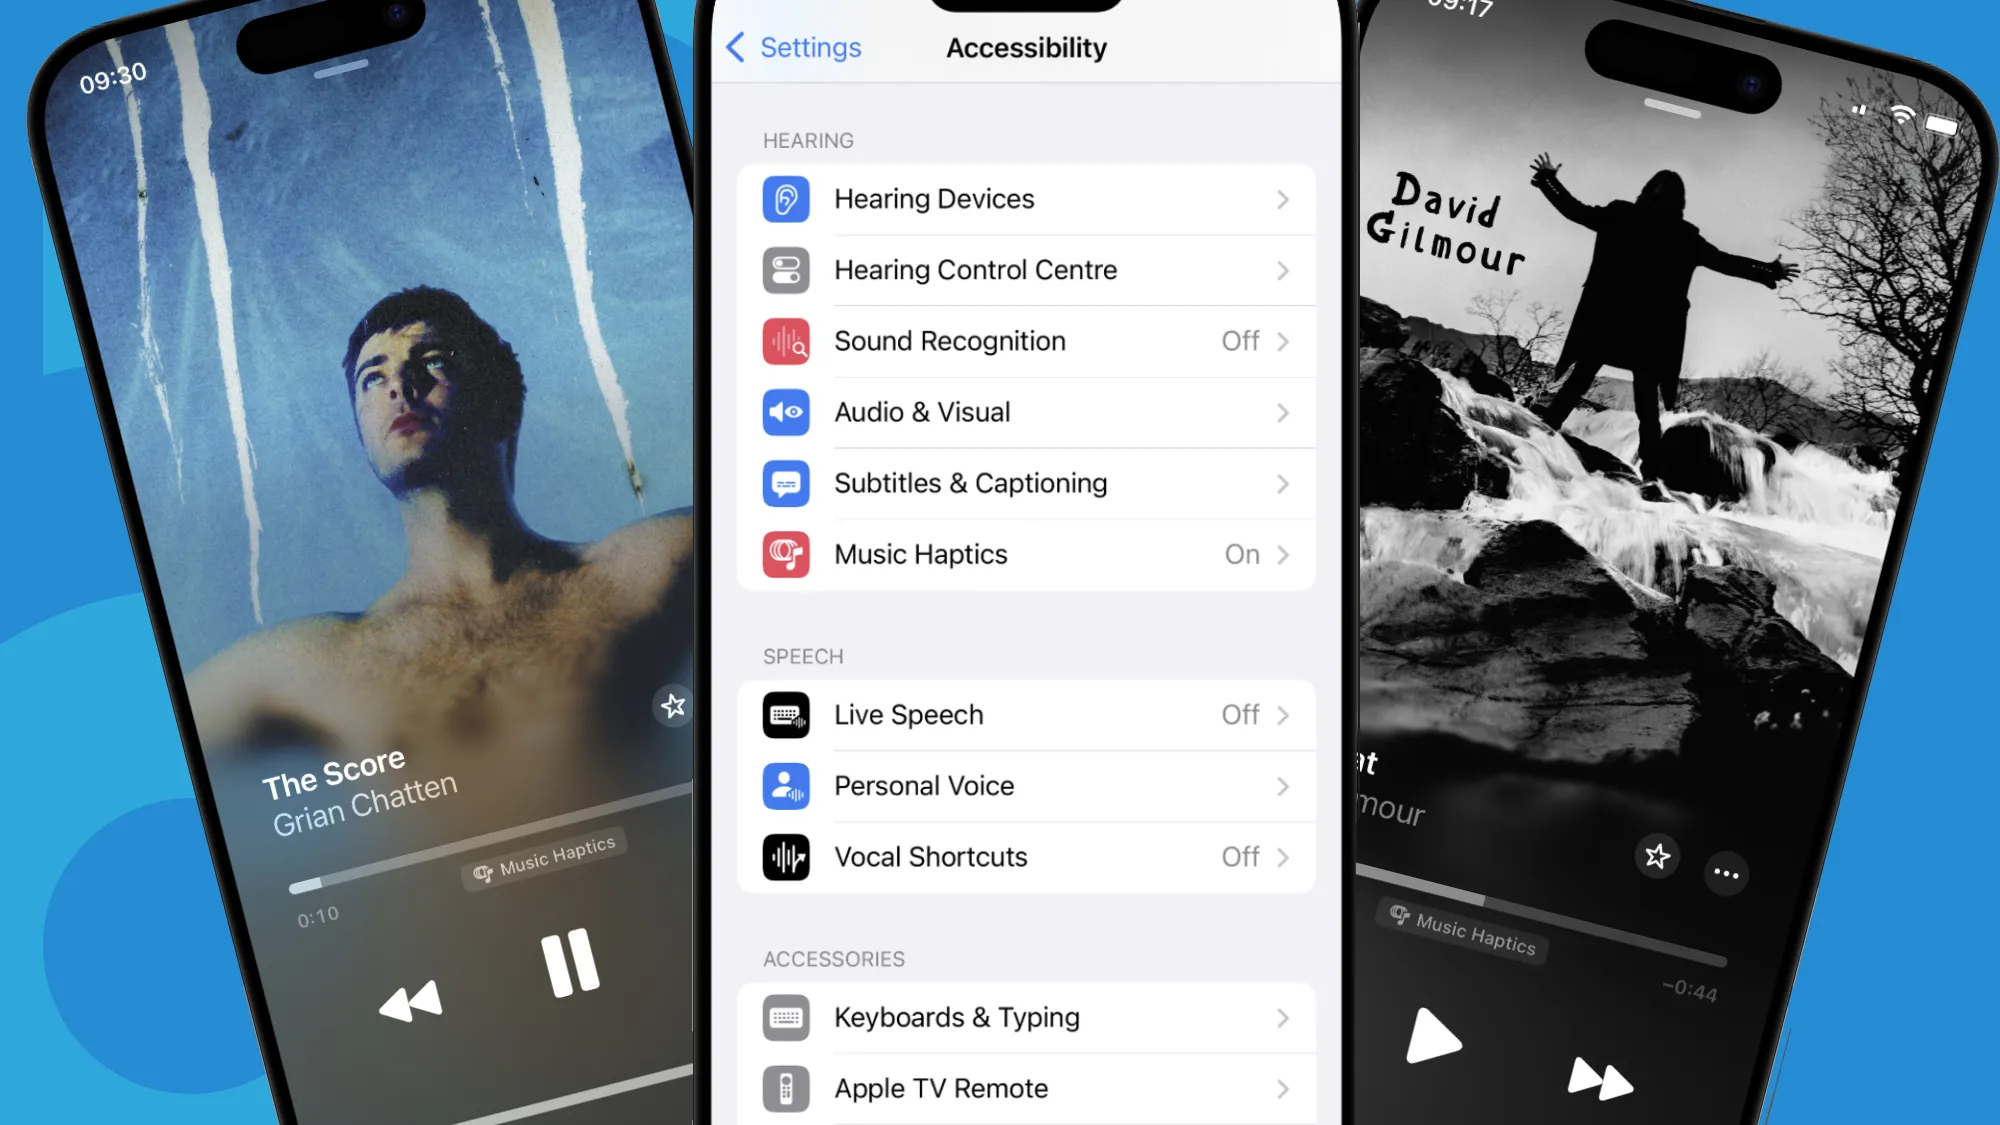
Task: Toggle Music Haptics on or off
Action: (1027, 554)
